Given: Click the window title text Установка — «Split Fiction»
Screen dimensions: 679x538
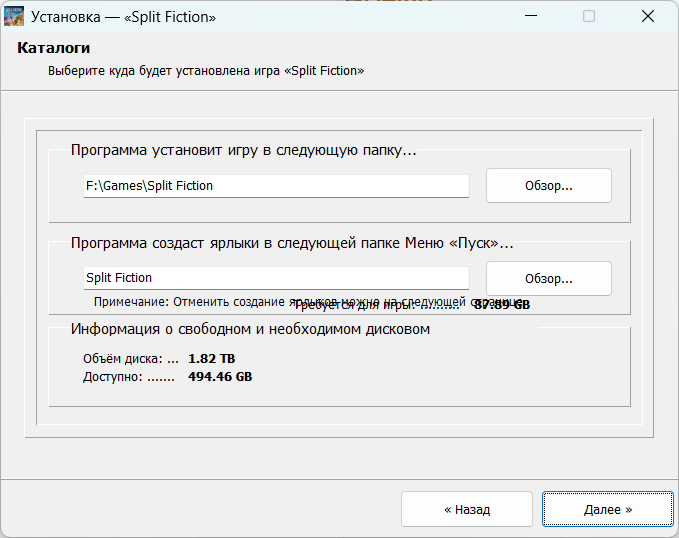Looking at the screenshot, I should click(x=123, y=17).
